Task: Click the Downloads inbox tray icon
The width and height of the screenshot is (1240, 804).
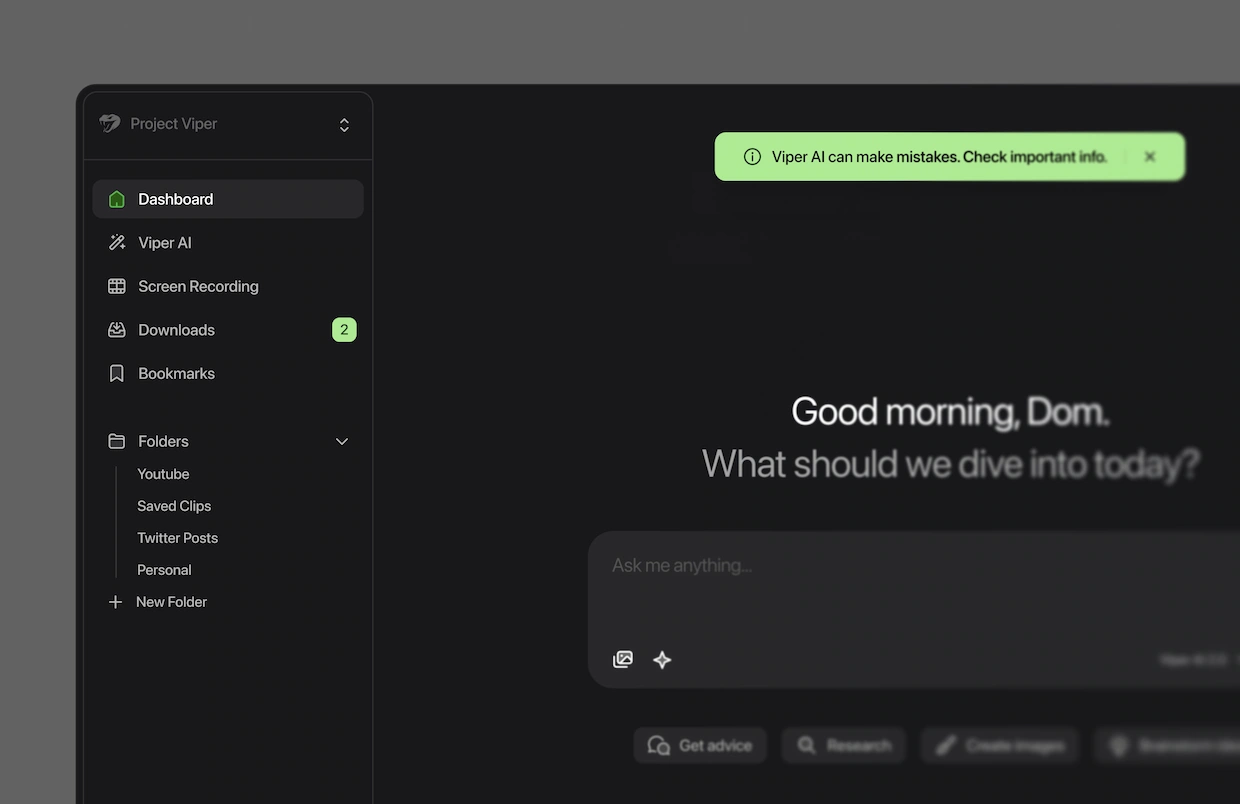Action: (117, 330)
